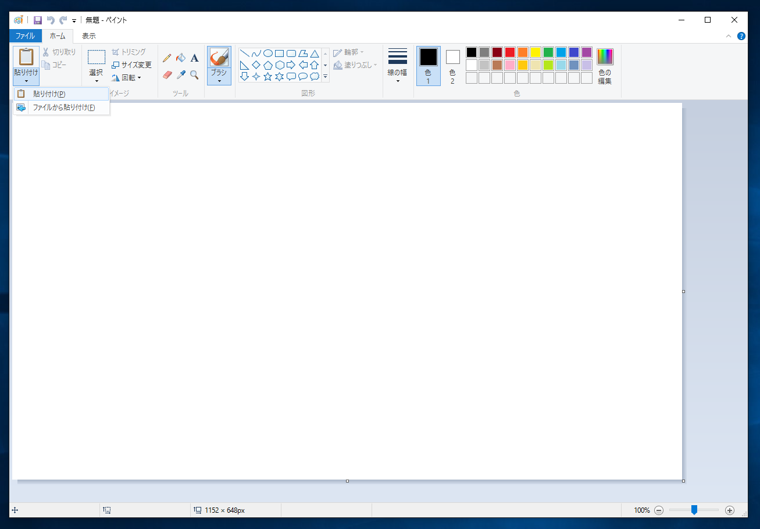The image size is (760, 529).
Task: Click the zoom out minus button
Action: (659, 510)
